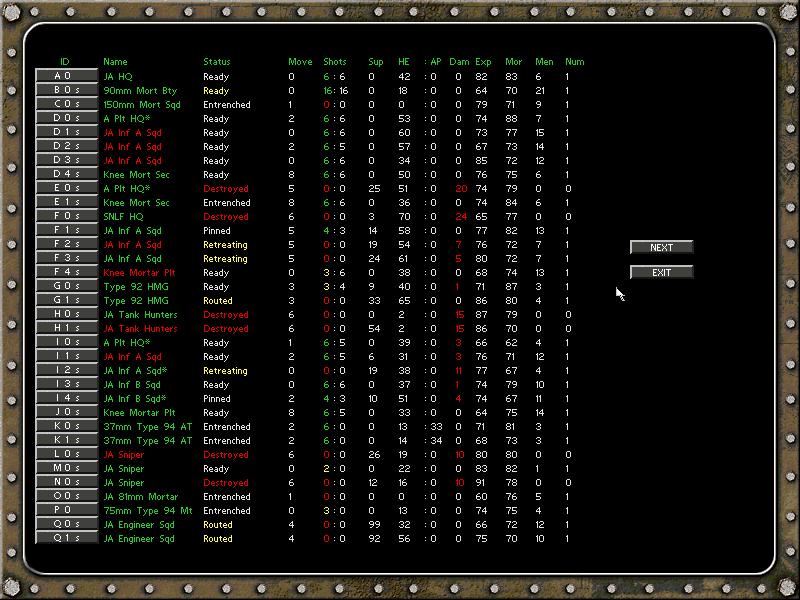The image size is (800, 600).
Task: Click the 'Knee Mortar Plt' name in row J0
Action: (x=139, y=413)
